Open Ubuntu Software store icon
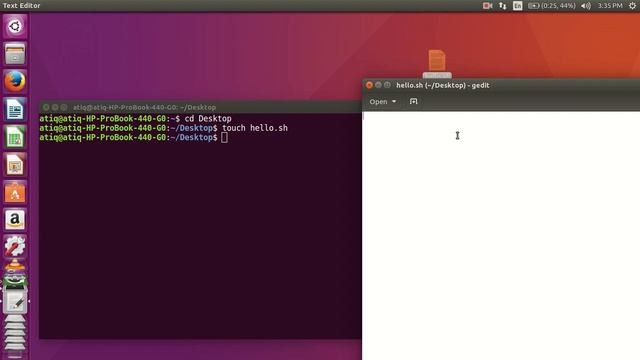Image resolution: width=640 pixels, height=360 pixels. coord(15,192)
